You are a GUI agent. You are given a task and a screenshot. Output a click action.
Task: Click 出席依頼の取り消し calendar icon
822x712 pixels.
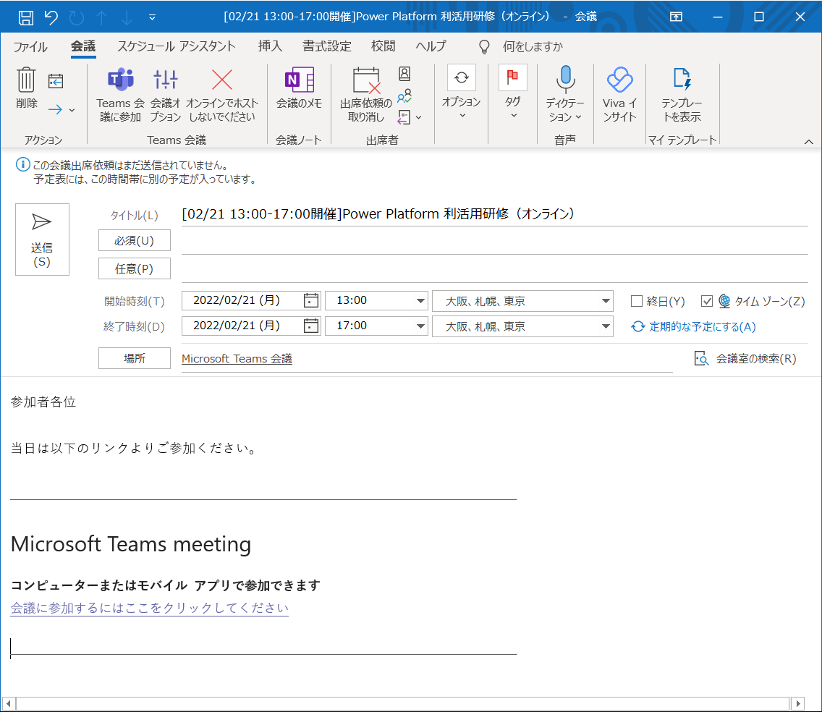click(366, 81)
